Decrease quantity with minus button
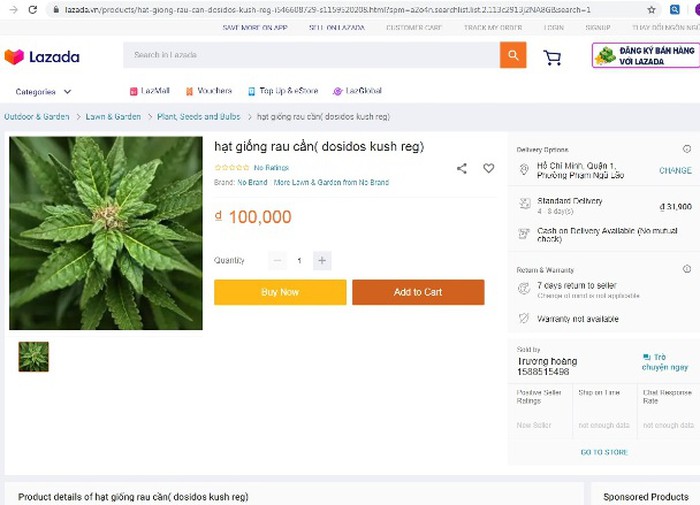 tap(278, 260)
